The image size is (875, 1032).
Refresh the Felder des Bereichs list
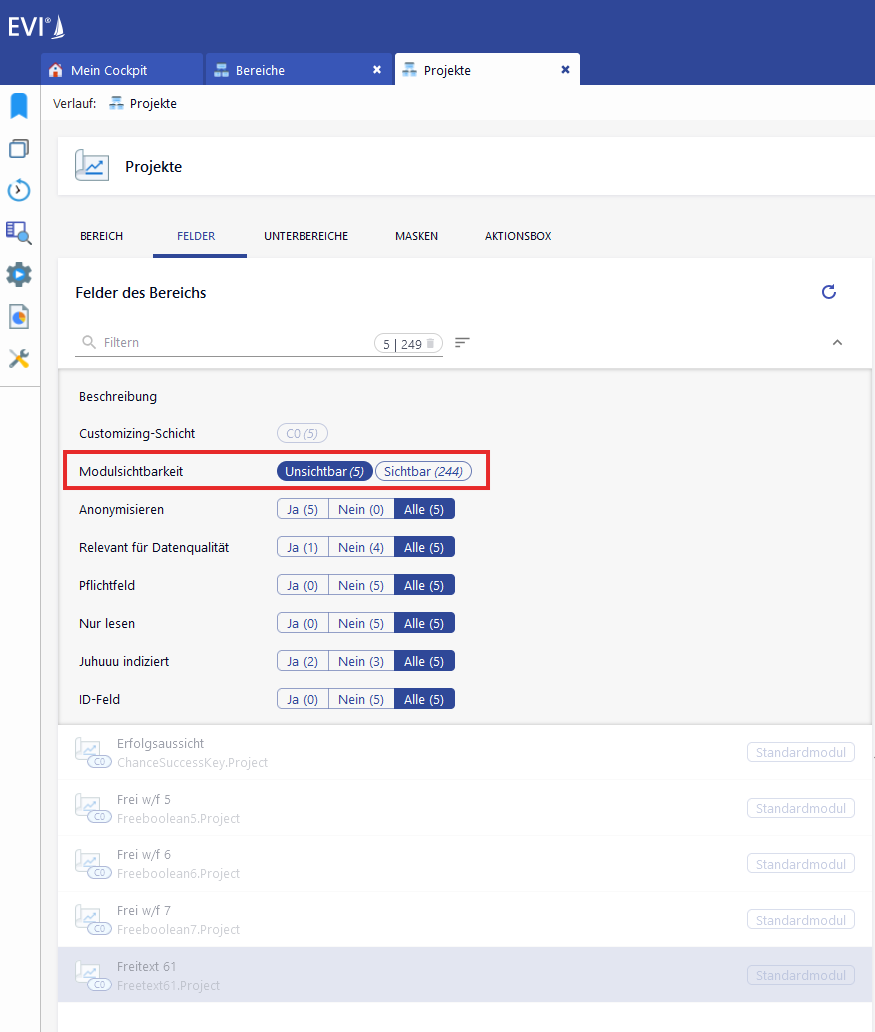828,292
